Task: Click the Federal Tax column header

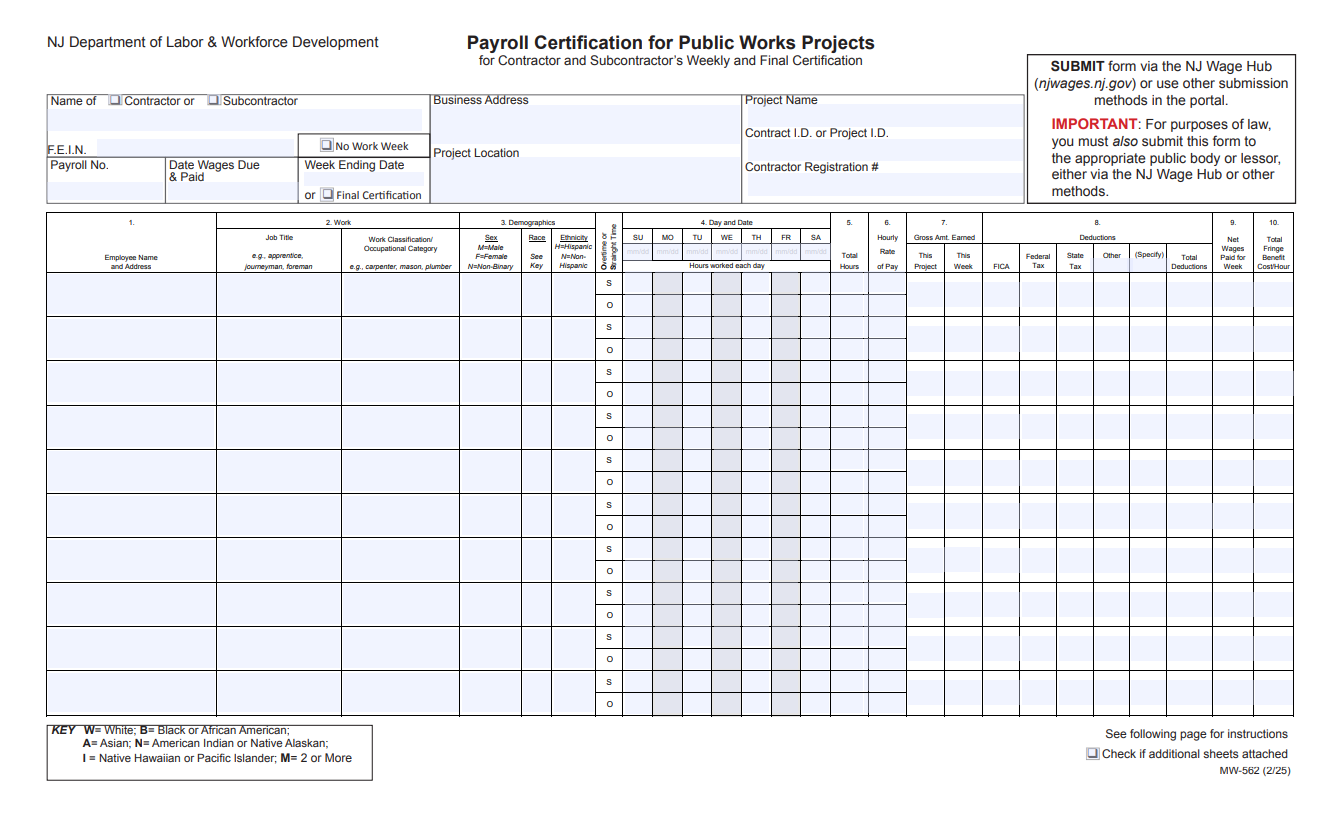Action: (1038, 261)
